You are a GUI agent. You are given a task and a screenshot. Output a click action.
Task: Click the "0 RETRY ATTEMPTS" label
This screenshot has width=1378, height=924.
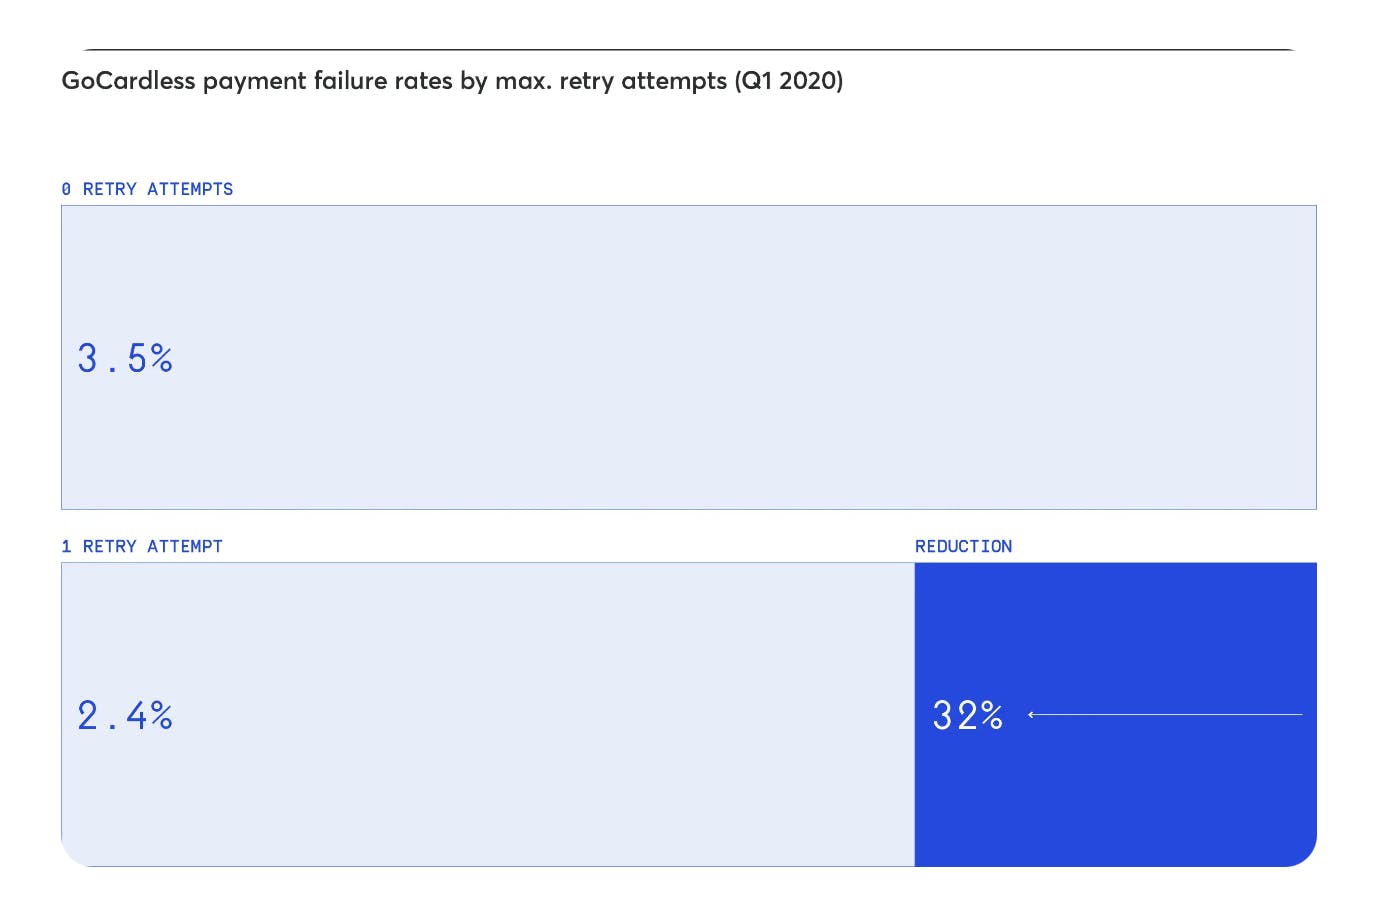(x=147, y=189)
